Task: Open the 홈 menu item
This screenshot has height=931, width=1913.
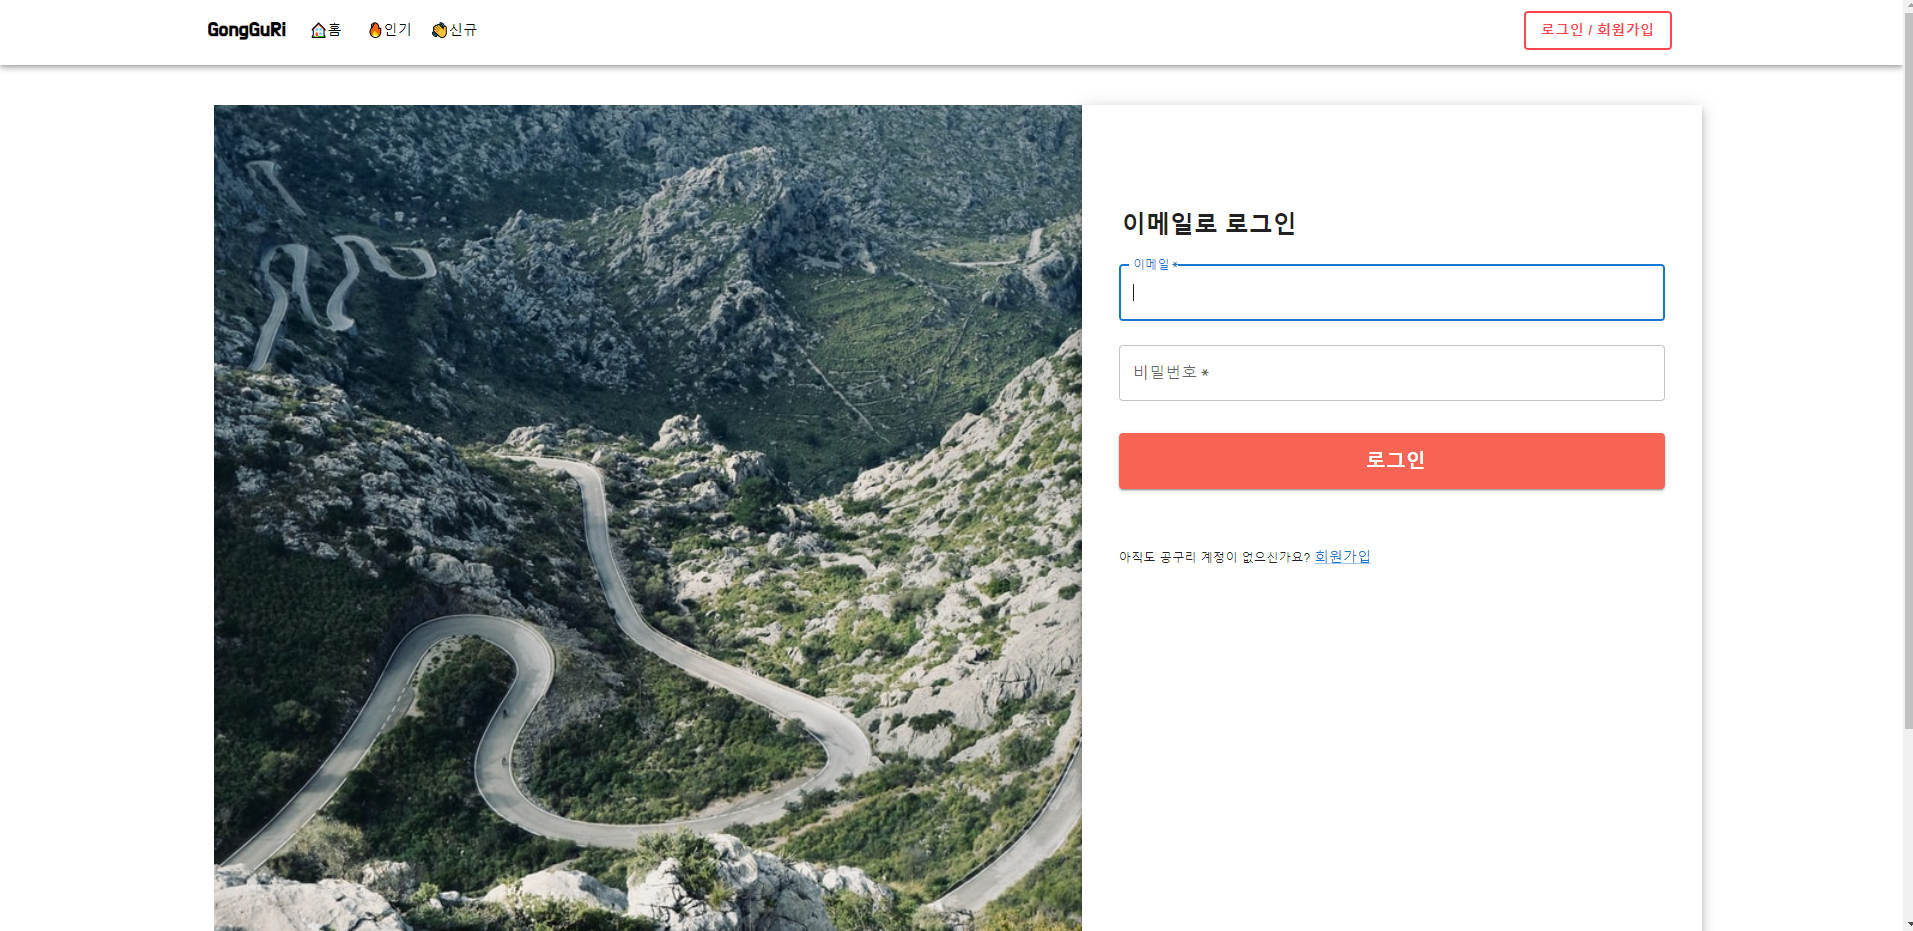Action: point(326,30)
